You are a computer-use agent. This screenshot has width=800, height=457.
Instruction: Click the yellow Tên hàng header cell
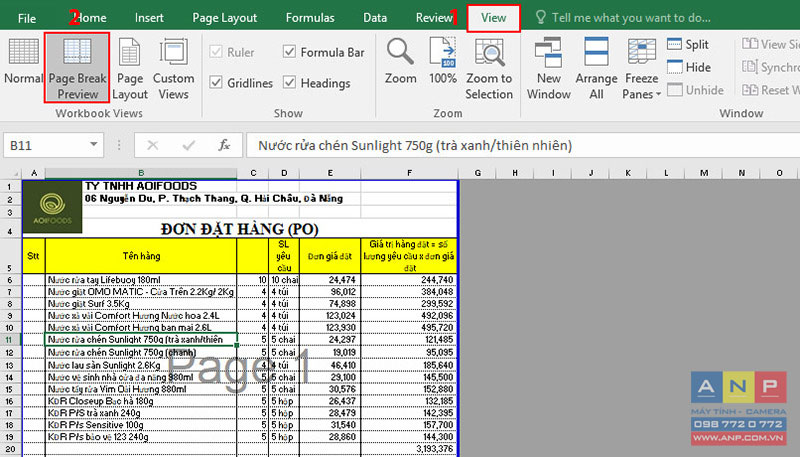141,256
